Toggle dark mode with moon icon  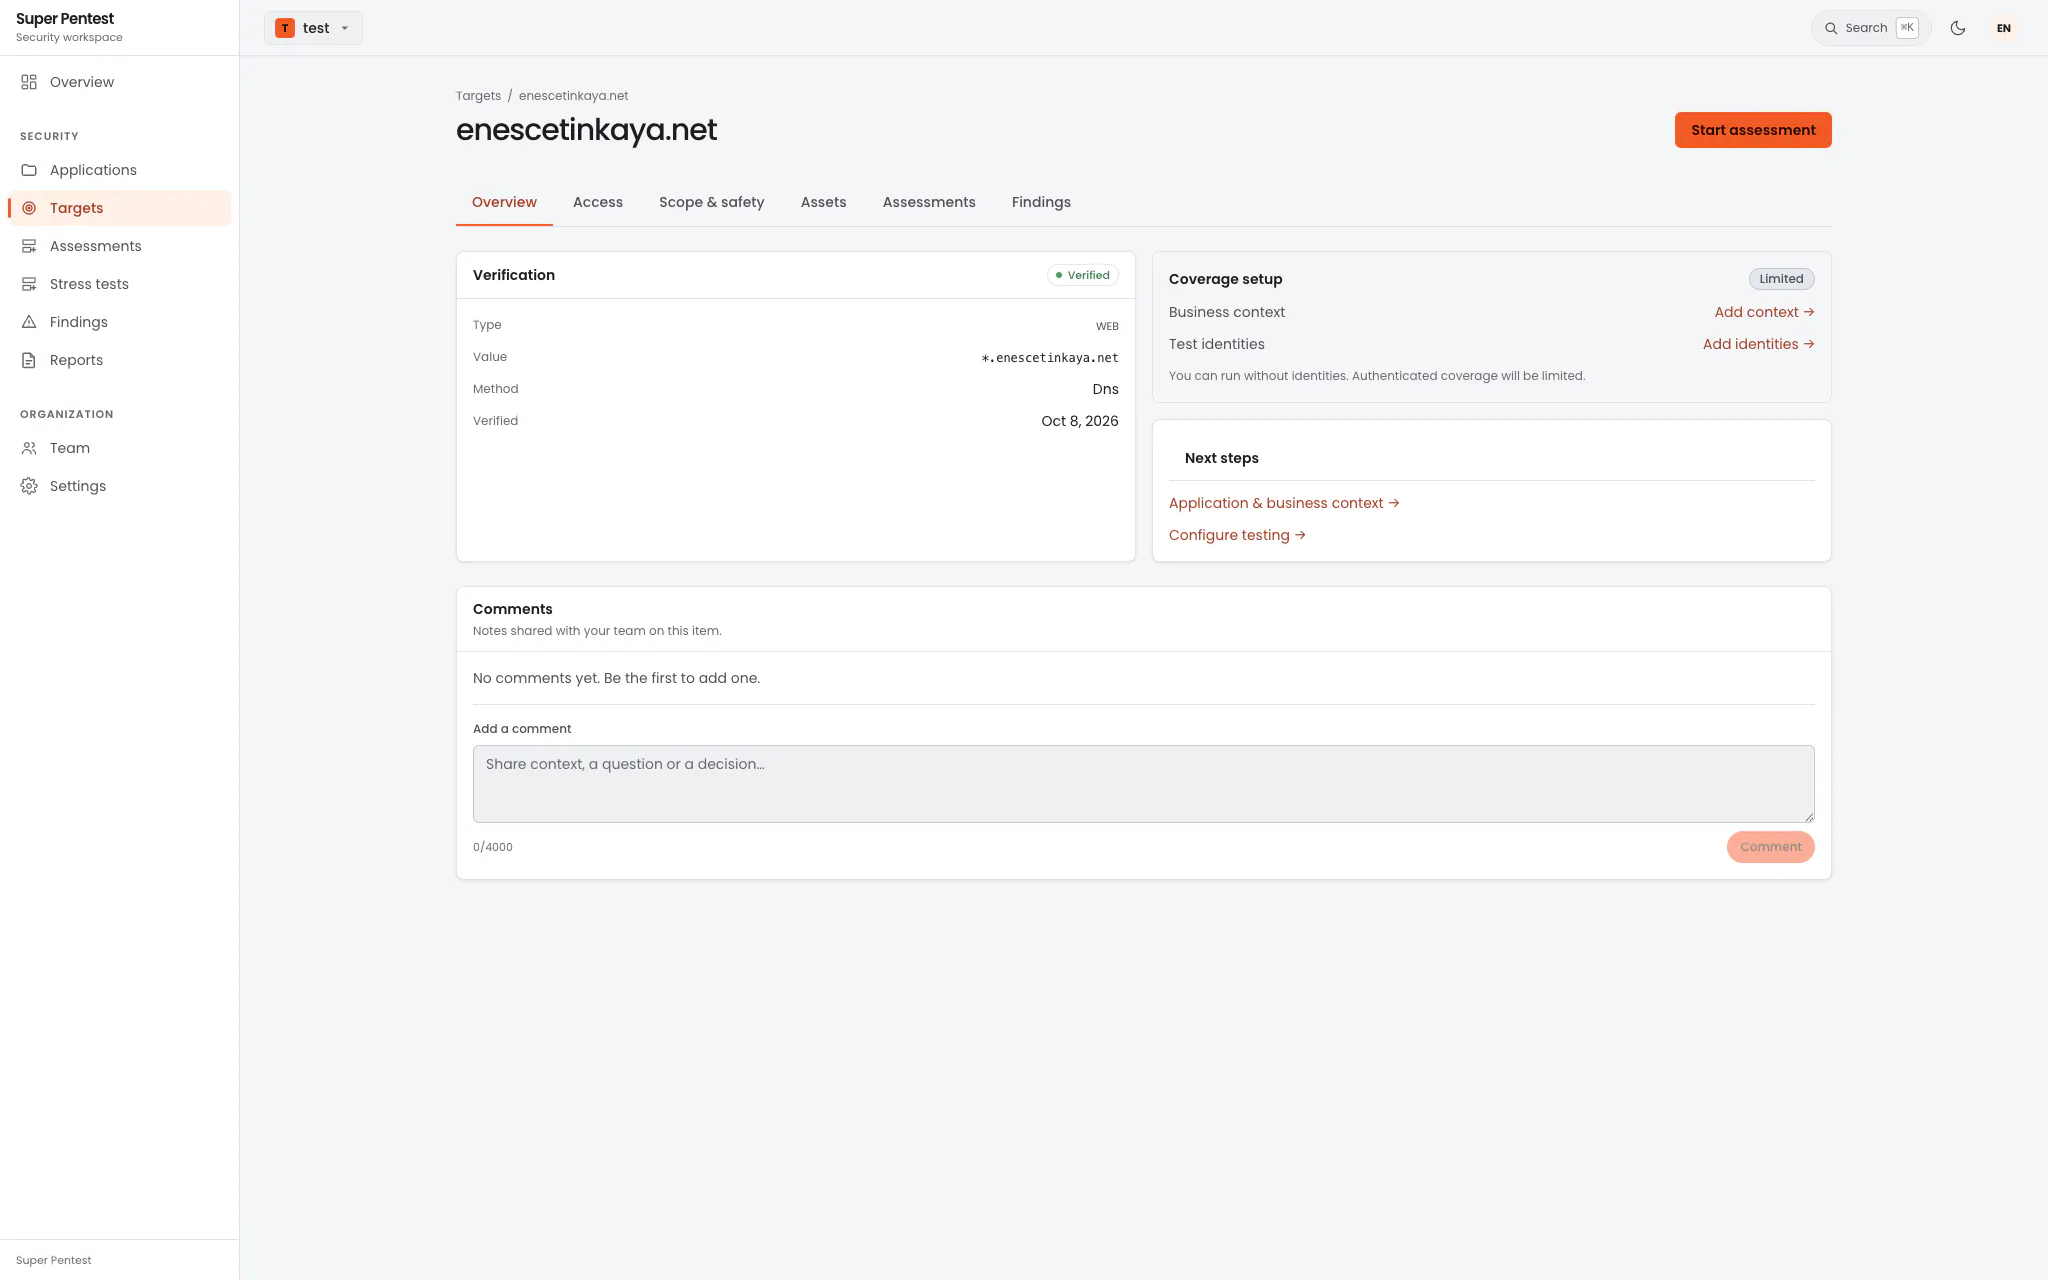tap(1958, 28)
